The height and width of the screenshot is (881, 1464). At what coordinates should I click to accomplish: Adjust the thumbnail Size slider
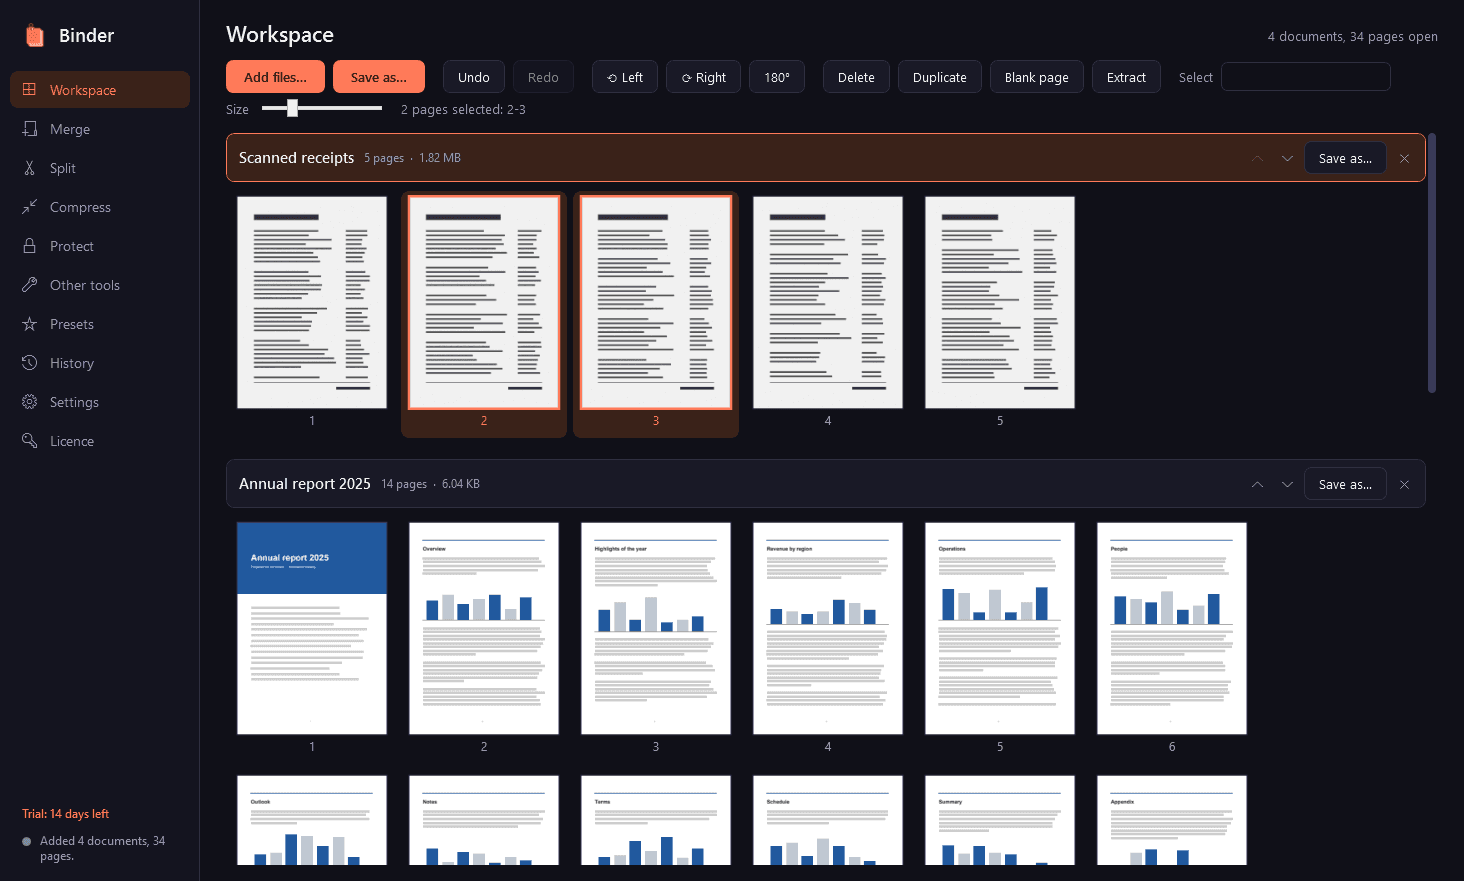321,108
